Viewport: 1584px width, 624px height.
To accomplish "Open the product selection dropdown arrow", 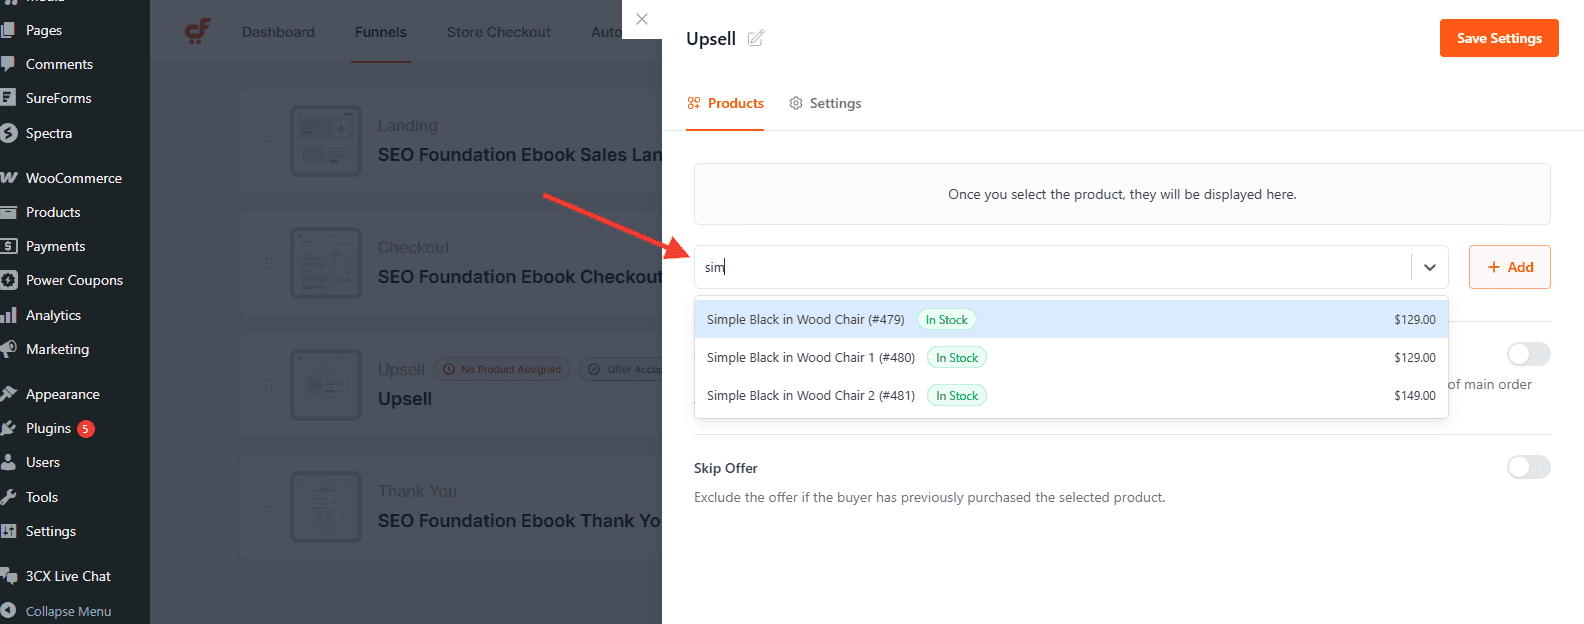I will (x=1430, y=267).
